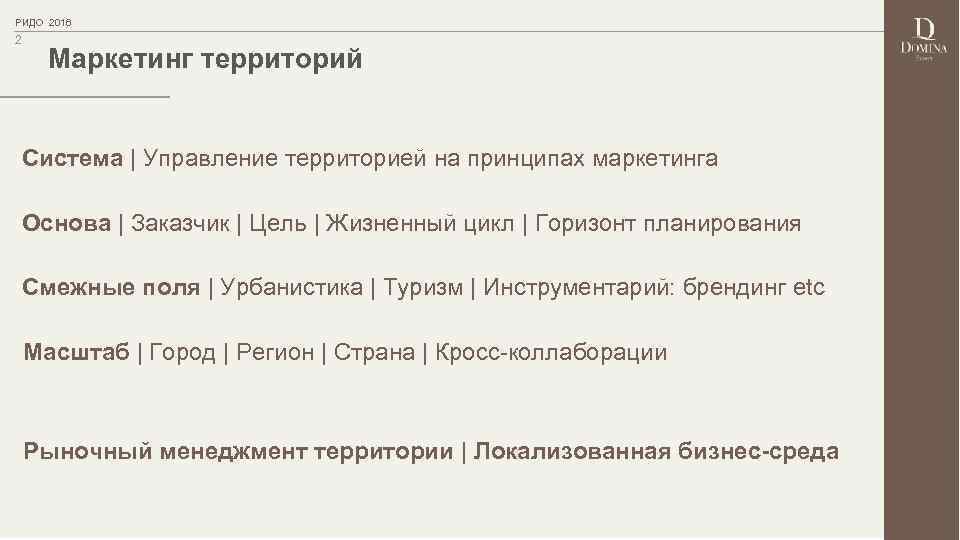
Task: Click the text Инструментарий: брендинг etc
Action: pos(654,288)
